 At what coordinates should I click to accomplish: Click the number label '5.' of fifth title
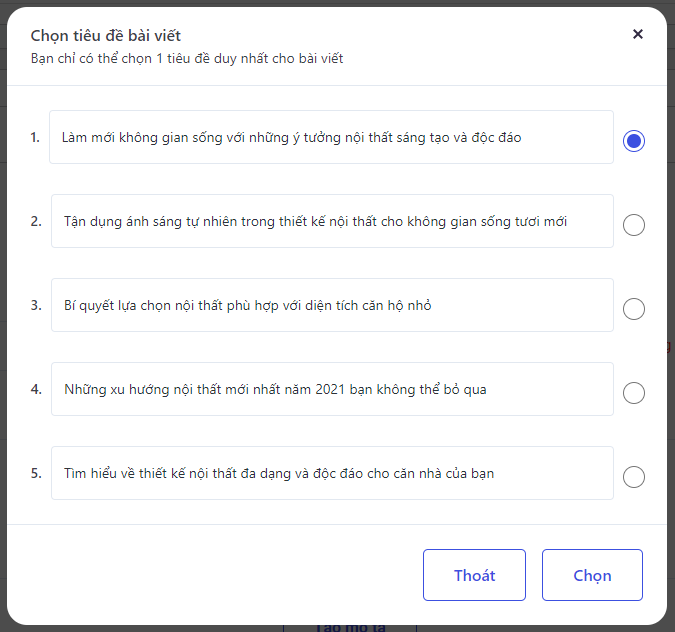(x=36, y=473)
